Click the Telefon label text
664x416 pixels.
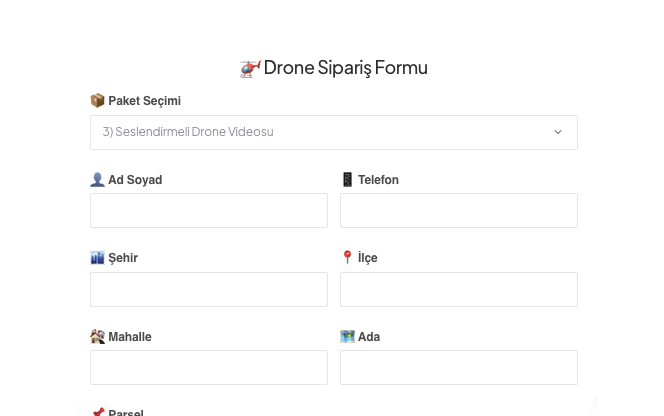pos(378,180)
